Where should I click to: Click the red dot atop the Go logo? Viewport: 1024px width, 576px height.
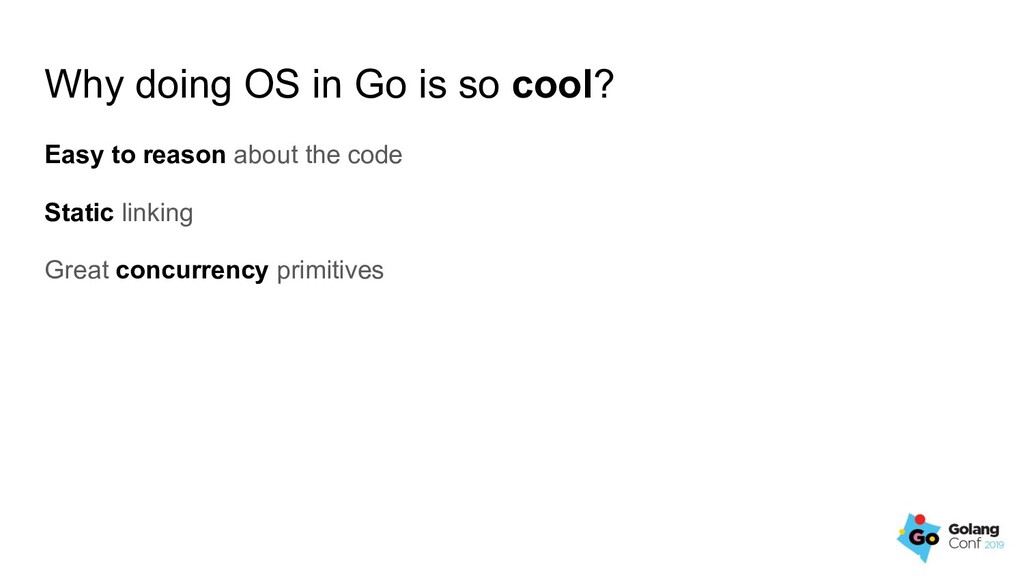(x=920, y=520)
